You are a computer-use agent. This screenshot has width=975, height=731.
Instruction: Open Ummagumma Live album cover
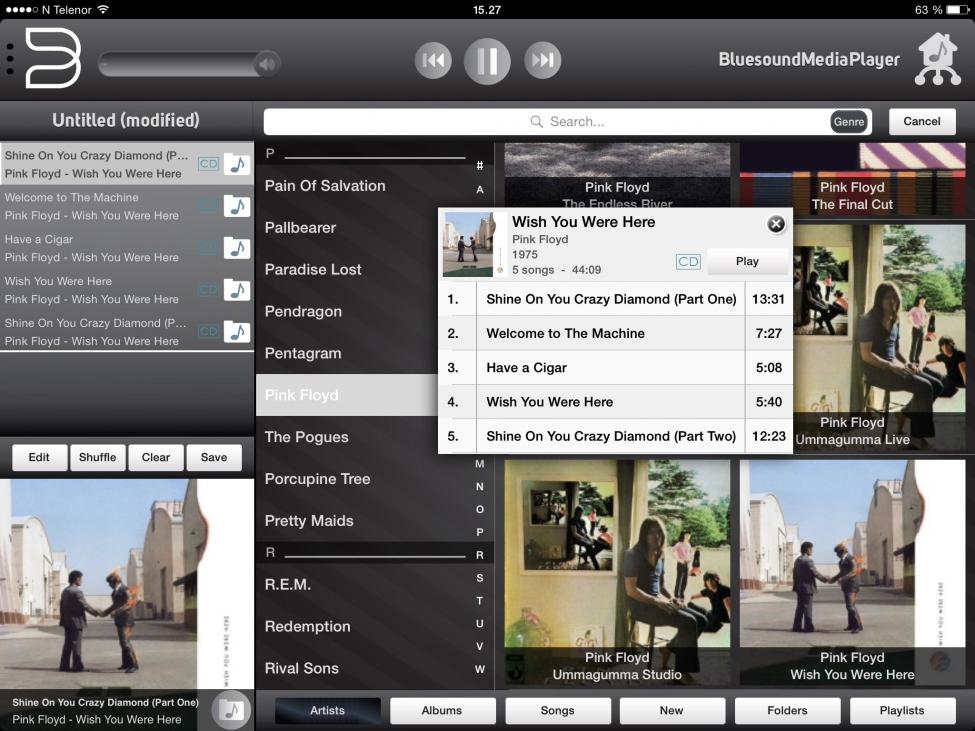pos(879,338)
